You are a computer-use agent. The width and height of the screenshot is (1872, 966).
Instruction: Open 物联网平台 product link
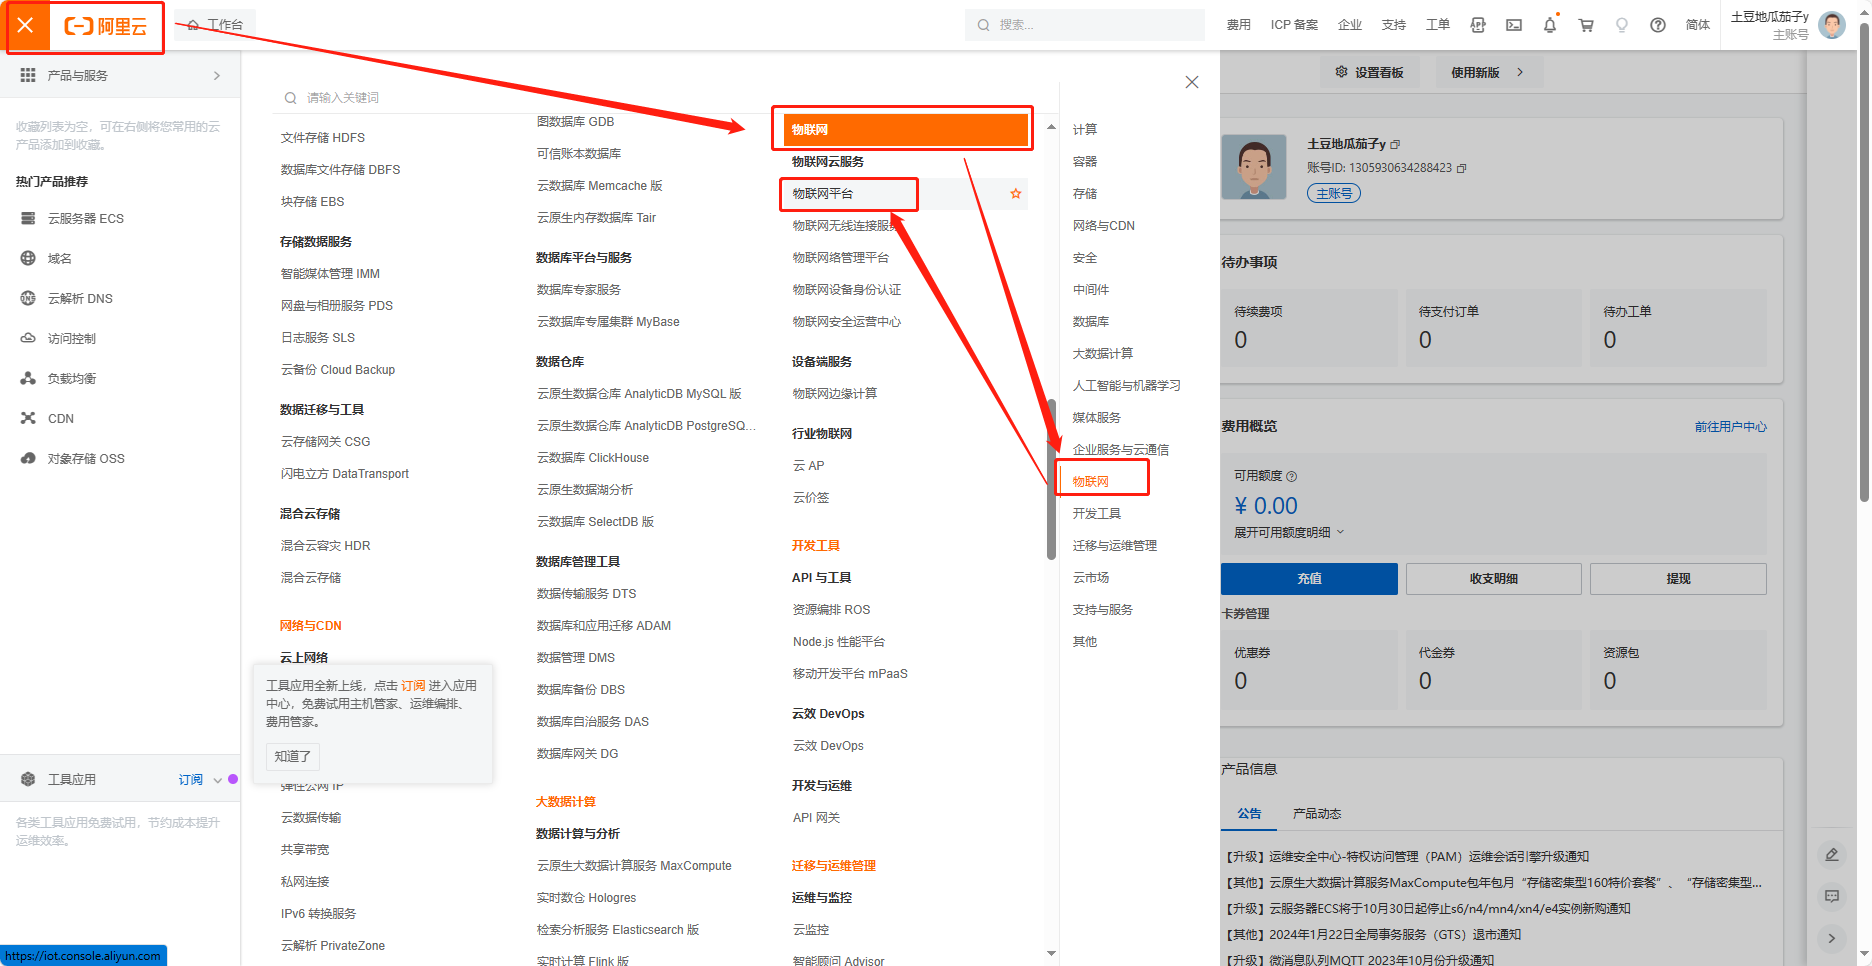click(x=823, y=194)
